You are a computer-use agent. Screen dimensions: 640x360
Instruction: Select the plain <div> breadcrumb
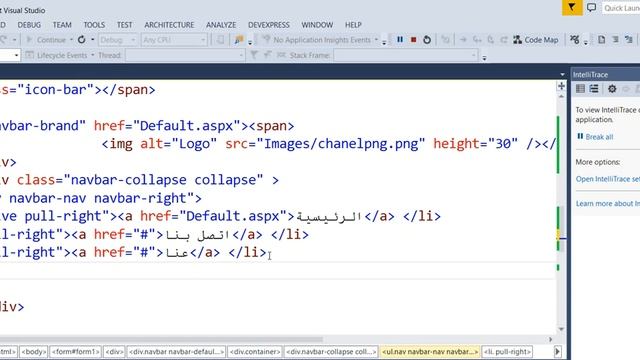pyautogui.click(x=114, y=351)
